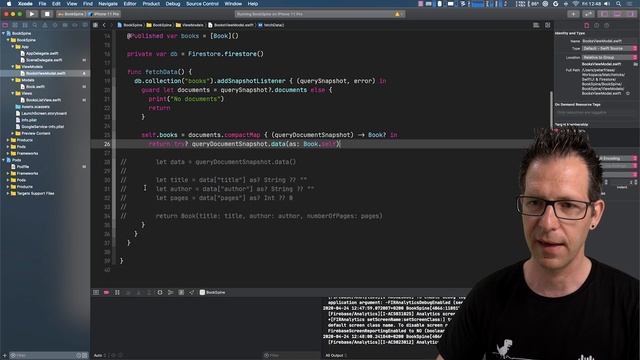
Task: Select AppDelegate.swift in navigator
Action: point(39,53)
